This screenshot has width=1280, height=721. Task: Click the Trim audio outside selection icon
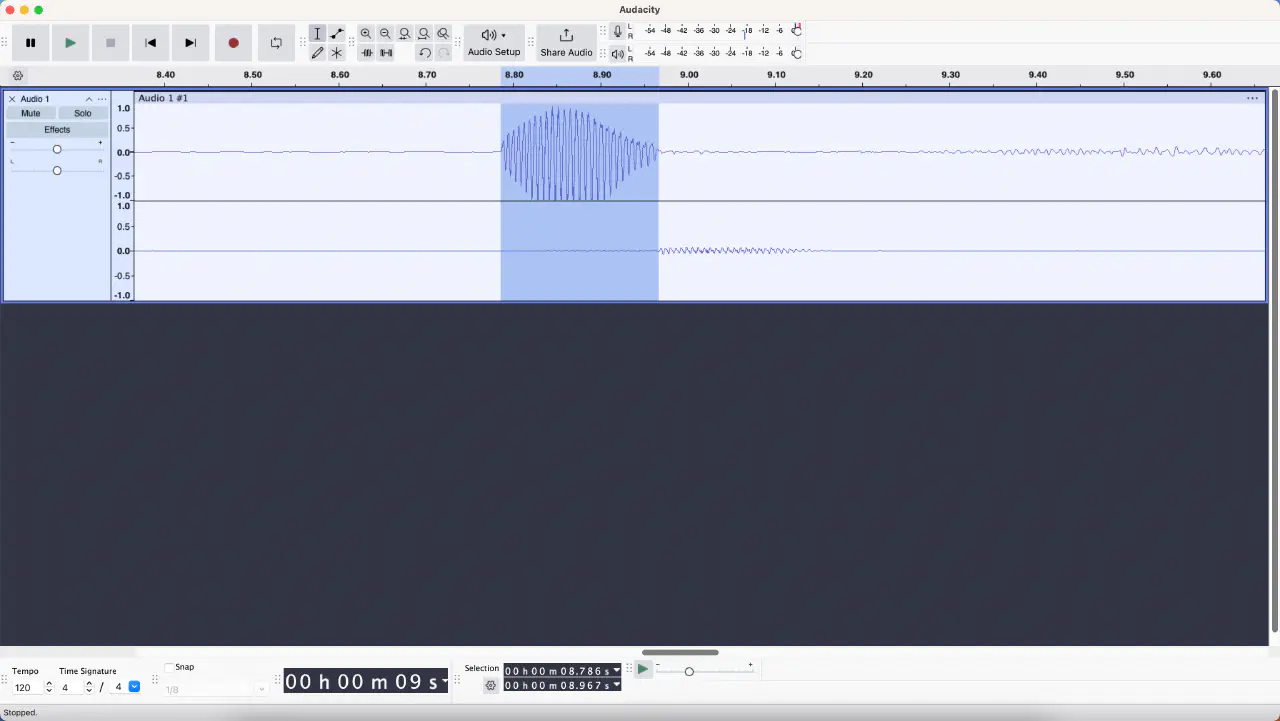coord(367,53)
